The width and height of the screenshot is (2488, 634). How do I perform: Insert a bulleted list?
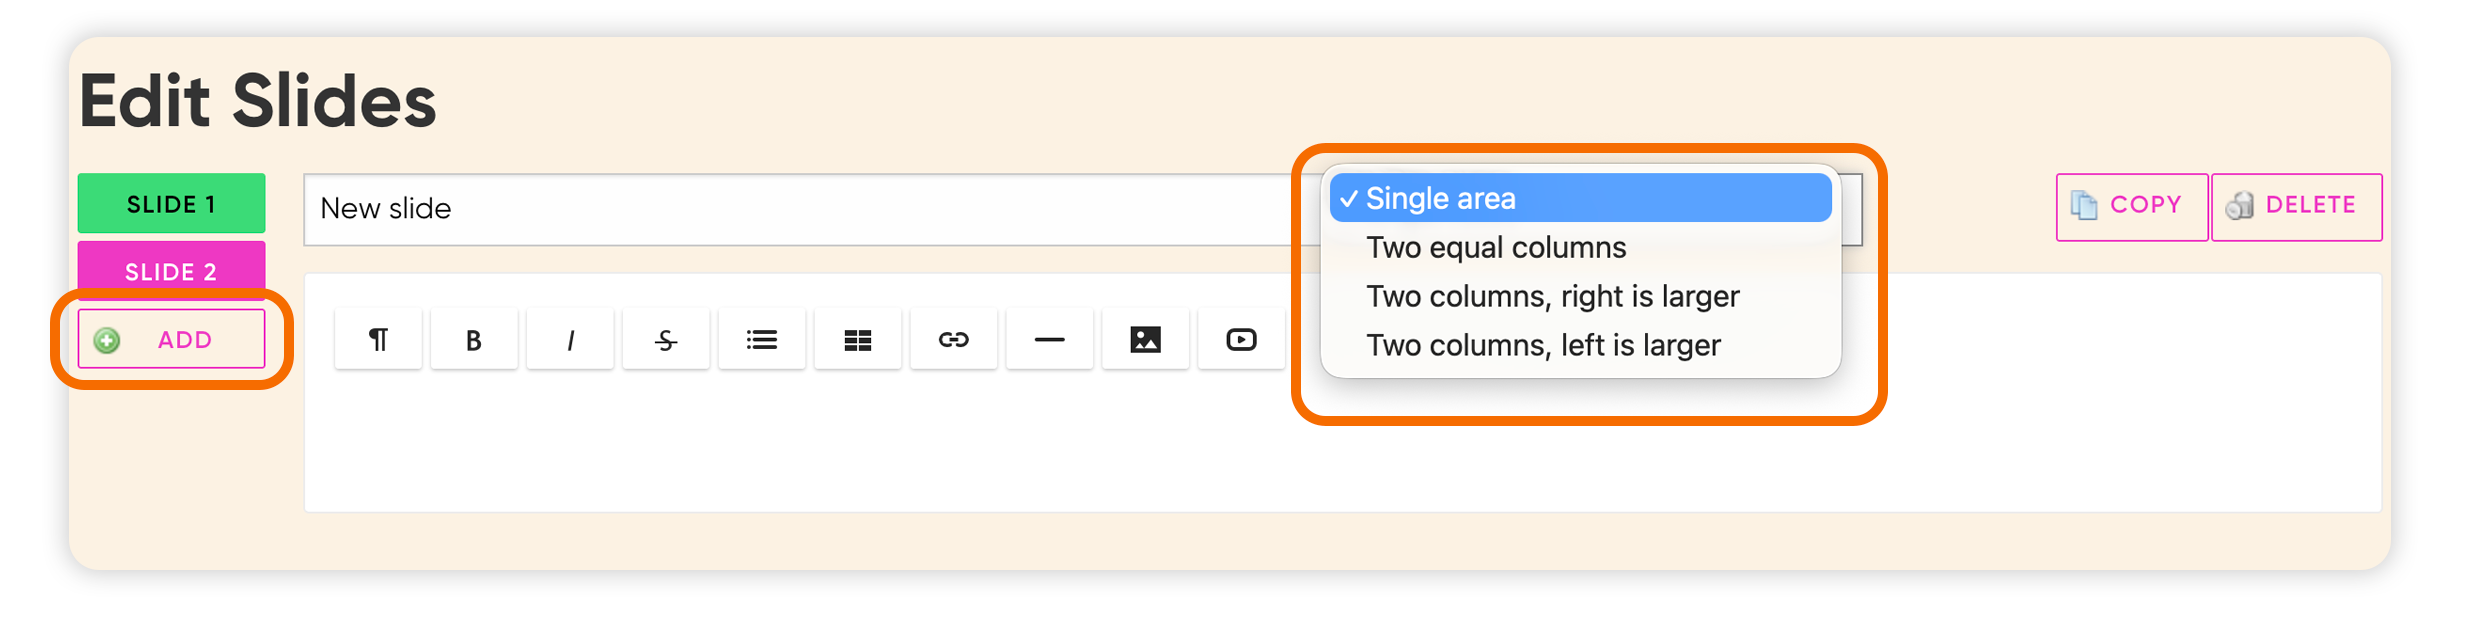(x=762, y=340)
